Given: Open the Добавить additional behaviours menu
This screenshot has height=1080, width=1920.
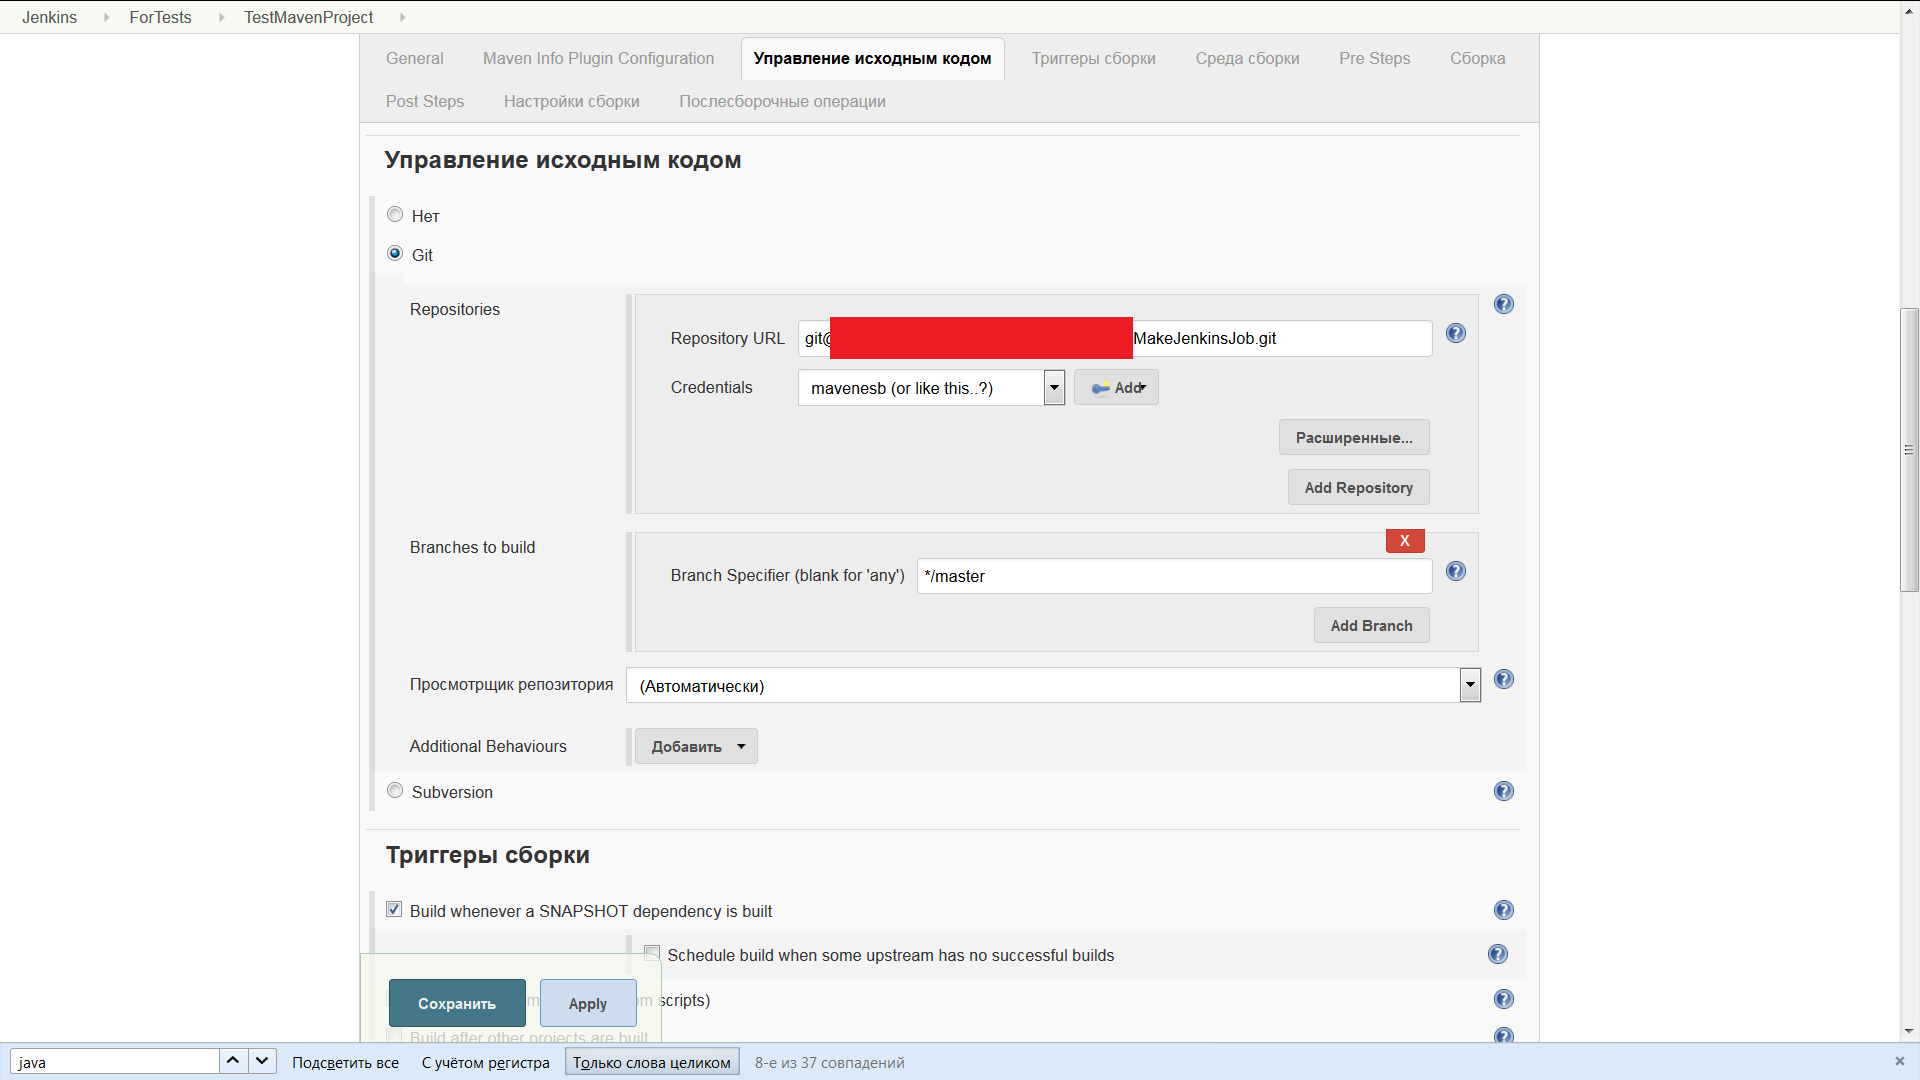Looking at the screenshot, I should coord(696,747).
